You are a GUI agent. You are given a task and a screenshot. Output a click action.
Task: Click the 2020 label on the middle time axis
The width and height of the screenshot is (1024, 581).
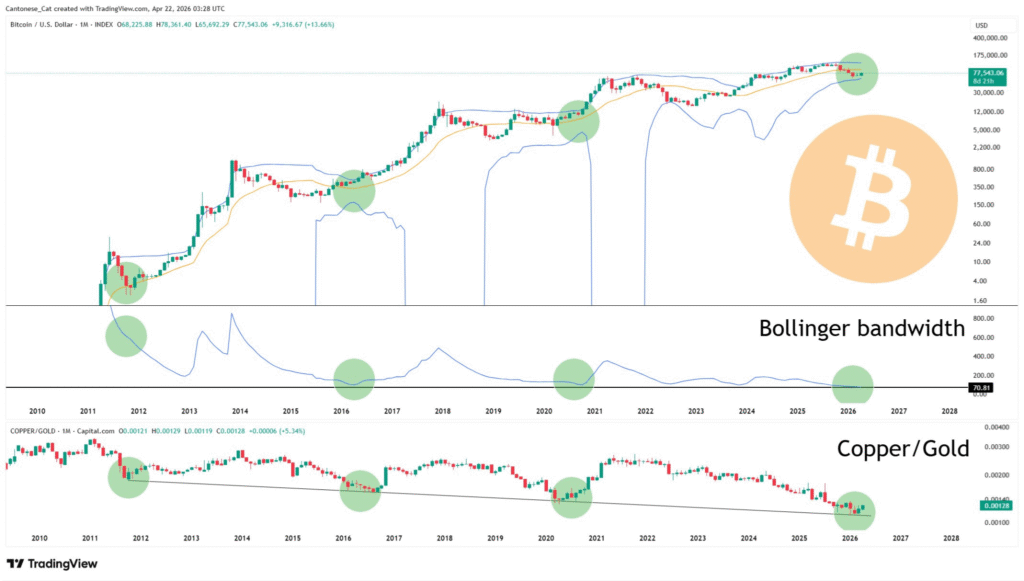(544, 411)
